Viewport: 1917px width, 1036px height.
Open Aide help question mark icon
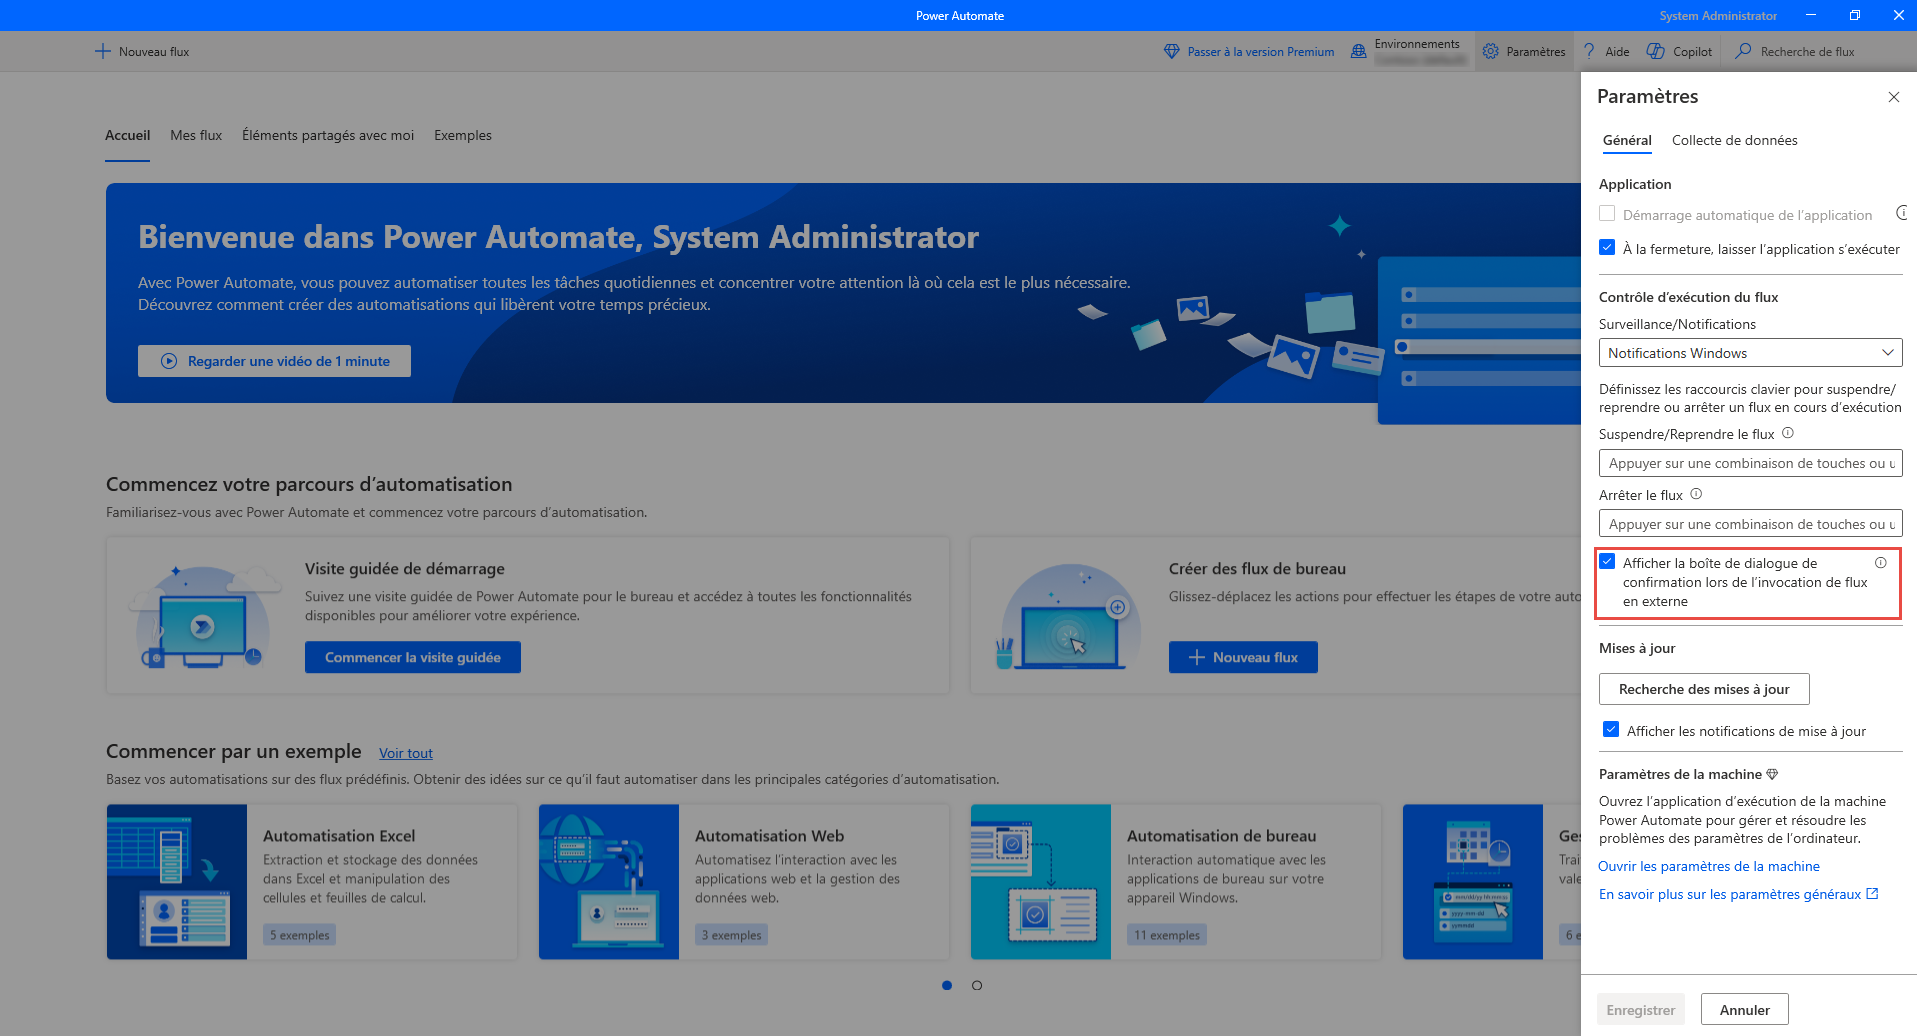1589,51
